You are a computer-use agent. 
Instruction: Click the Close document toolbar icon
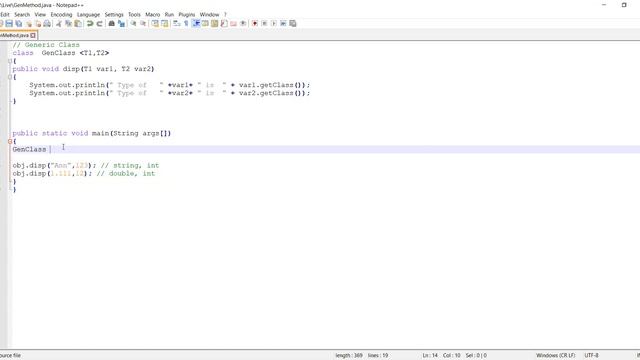tap(29, 24)
